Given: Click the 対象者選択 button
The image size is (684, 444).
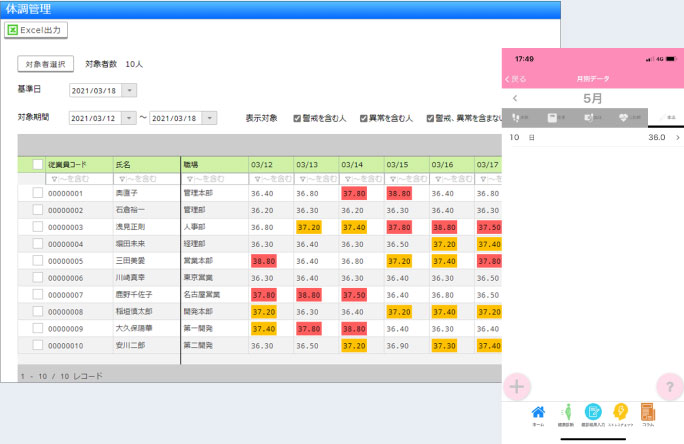Looking at the screenshot, I should click(x=45, y=64).
